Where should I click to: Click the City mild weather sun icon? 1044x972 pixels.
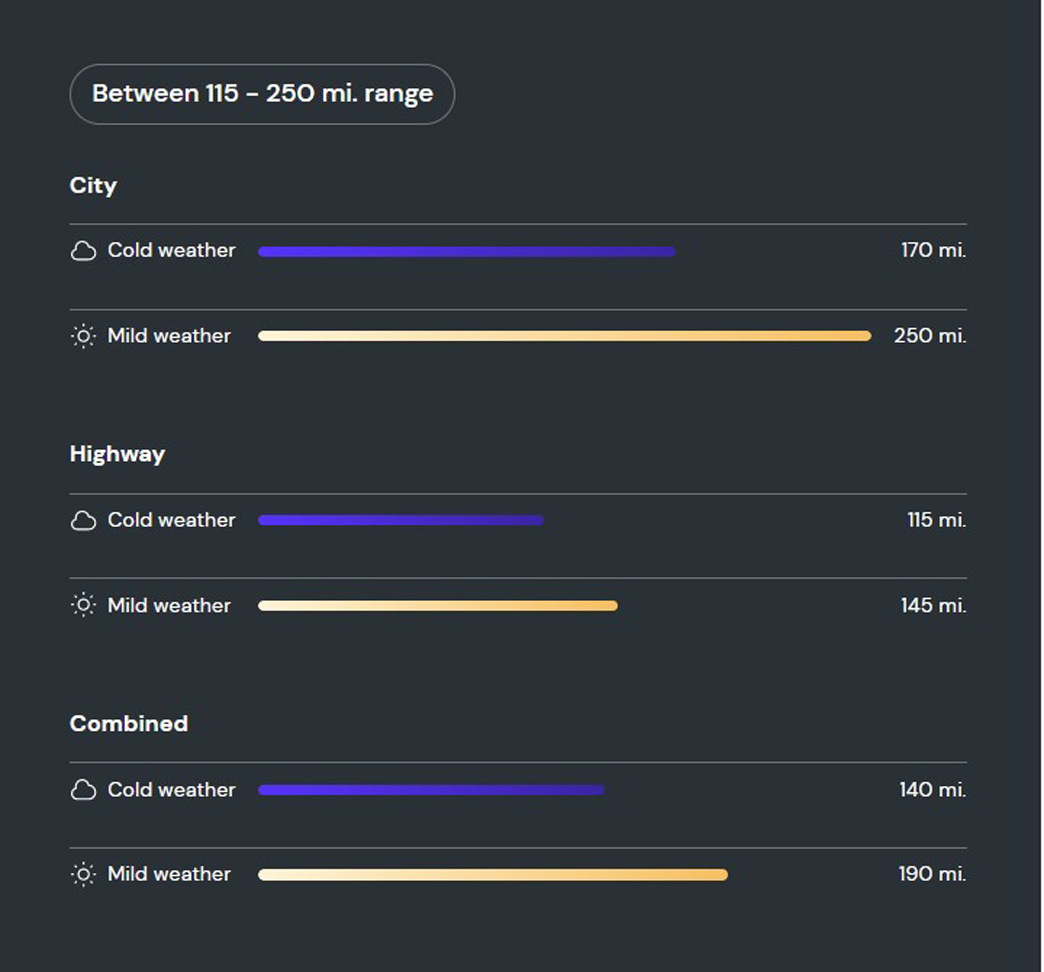(x=84, y=336)
